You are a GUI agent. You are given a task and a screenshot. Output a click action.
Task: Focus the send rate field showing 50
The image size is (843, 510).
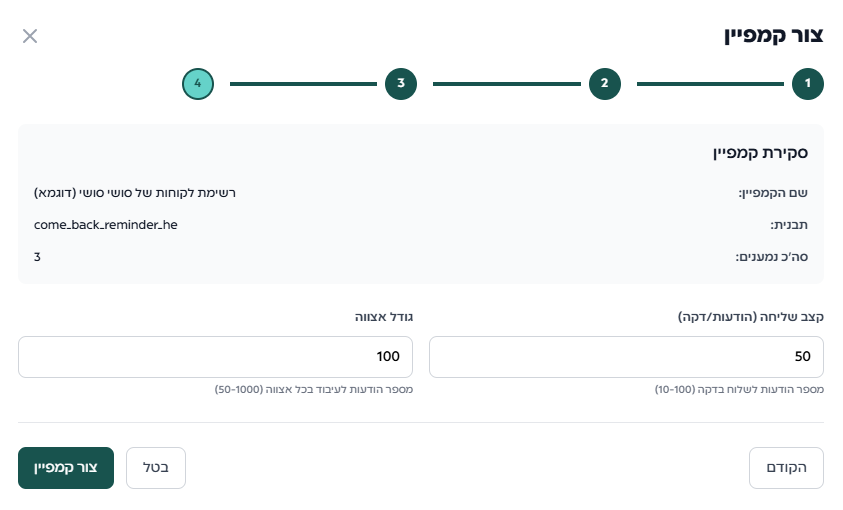tap(626, 357)
